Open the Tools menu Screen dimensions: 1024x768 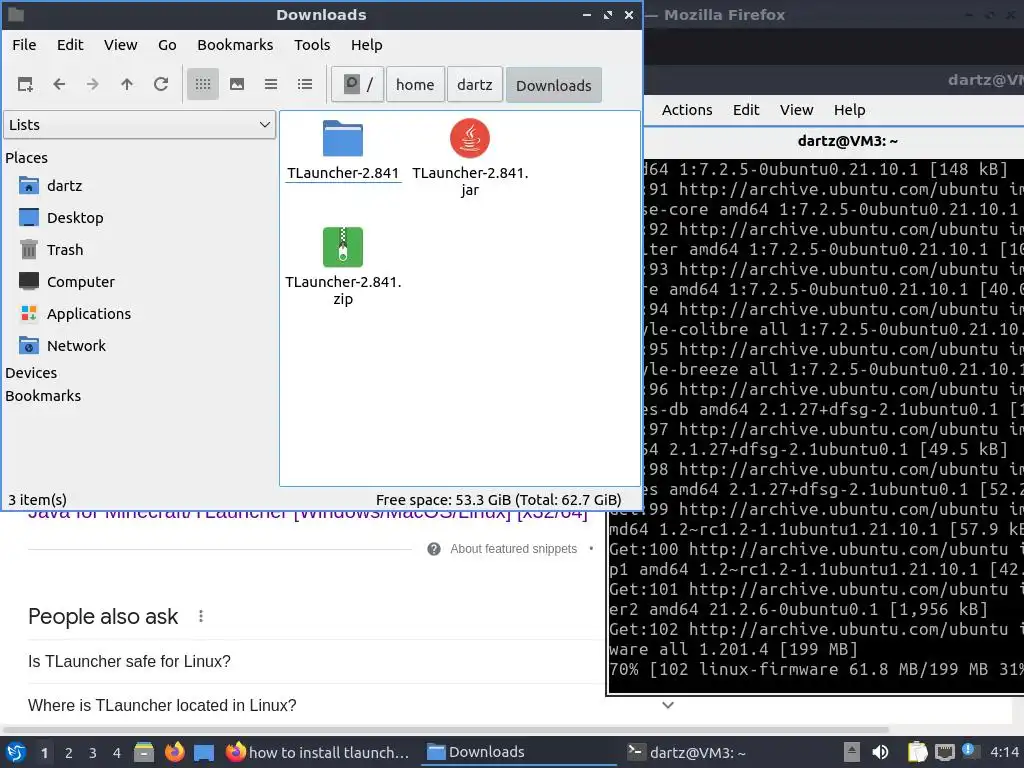pyautogui.click(x=312, y=45)
